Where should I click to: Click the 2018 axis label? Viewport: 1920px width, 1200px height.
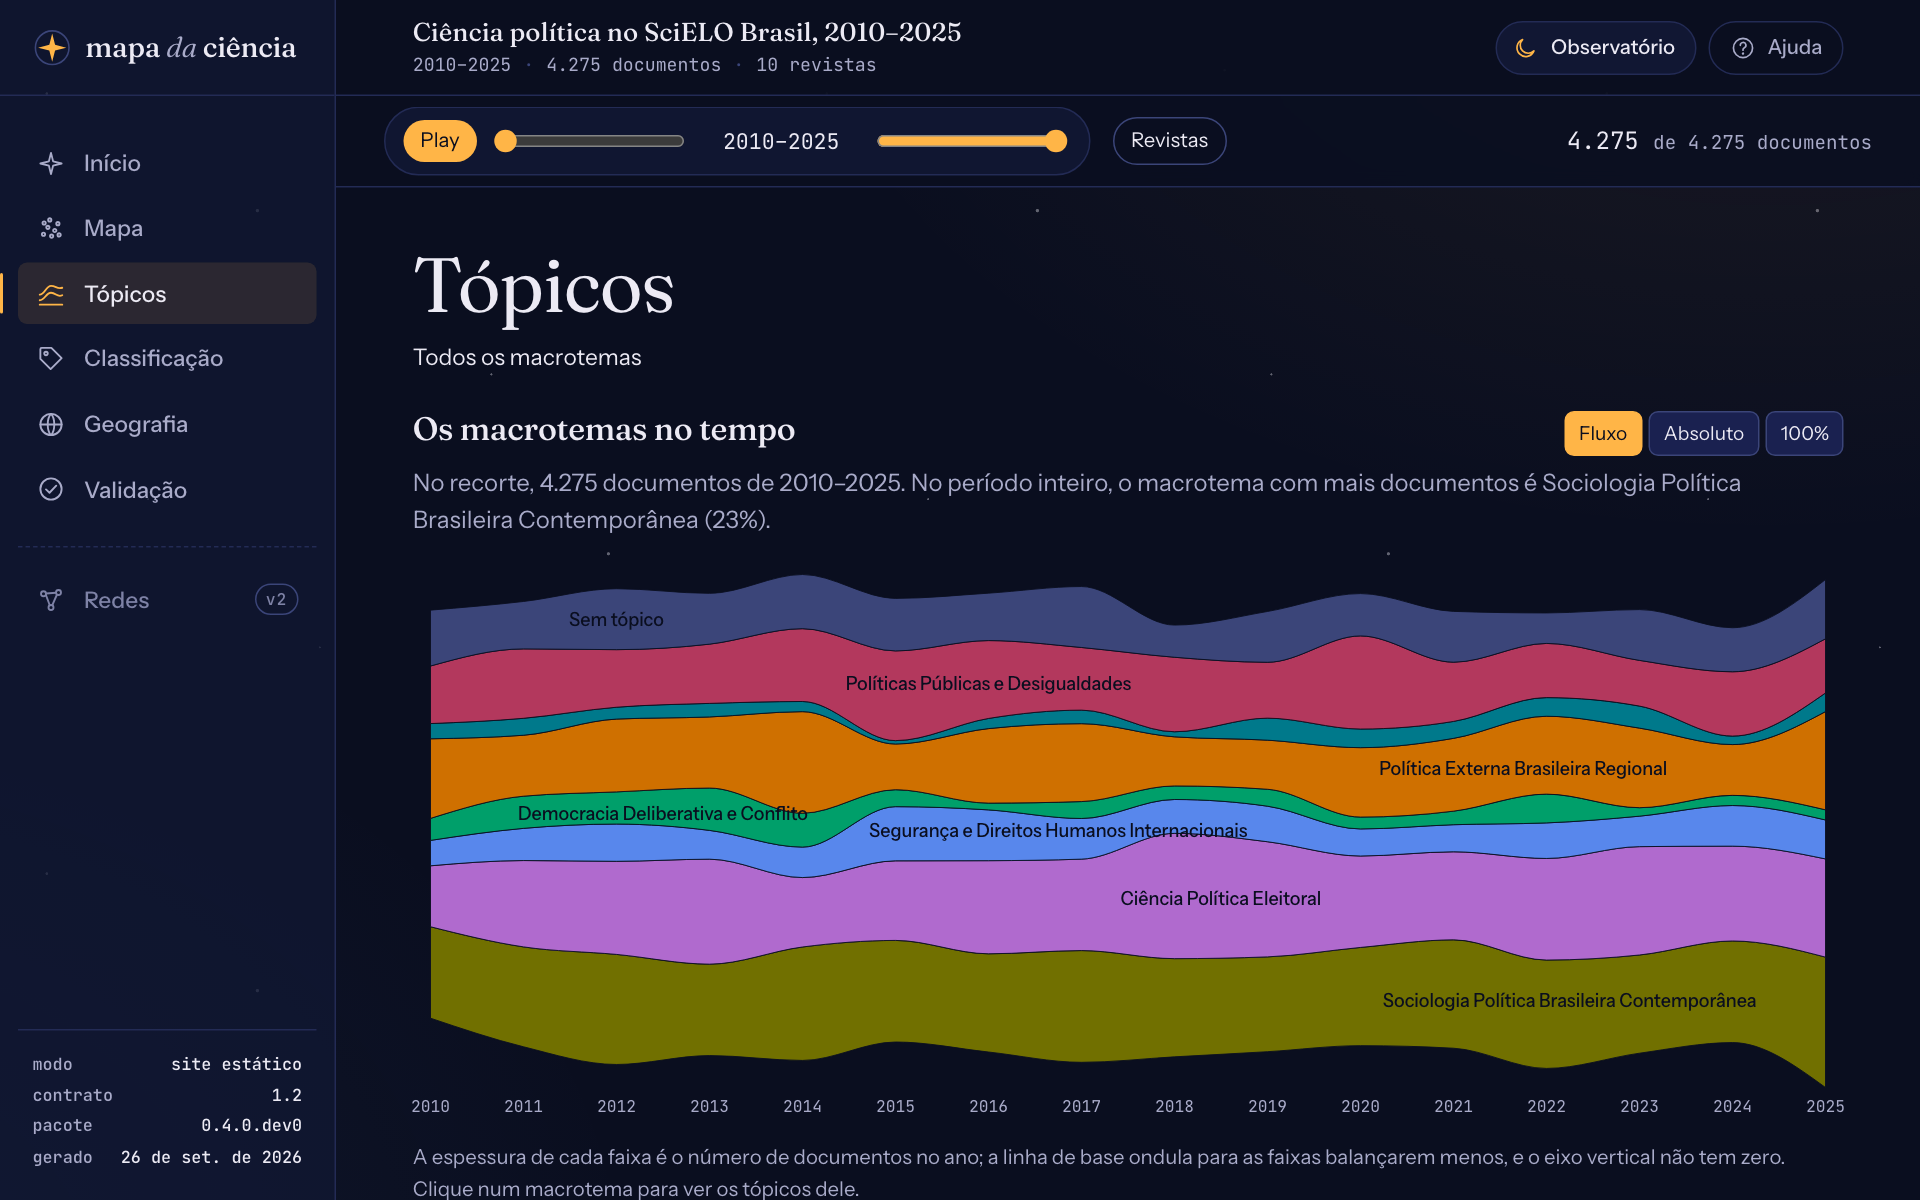pos(1174,1106)
